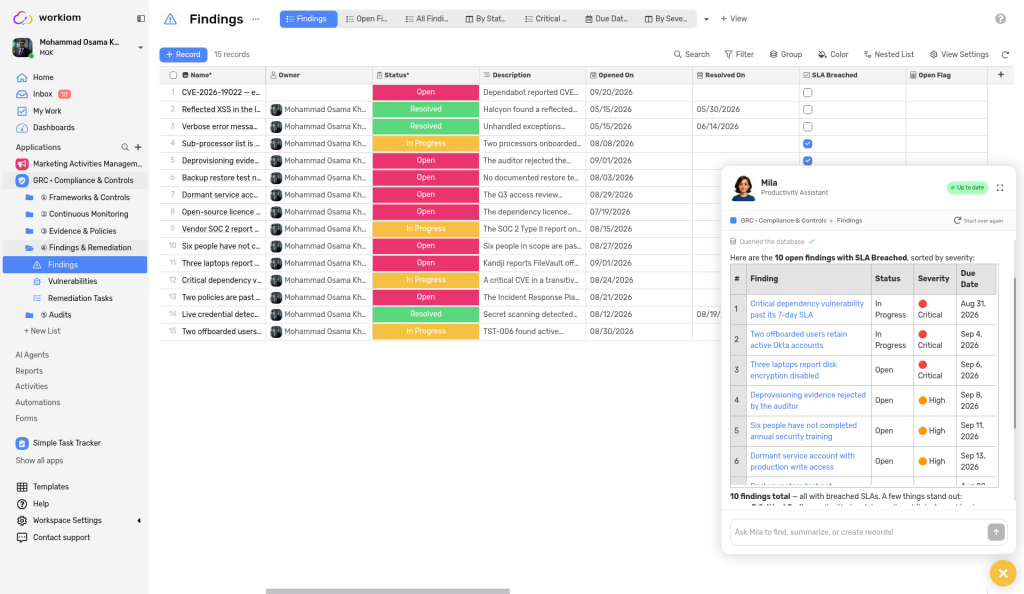Switch to the By Seve.. view tab

666,19
